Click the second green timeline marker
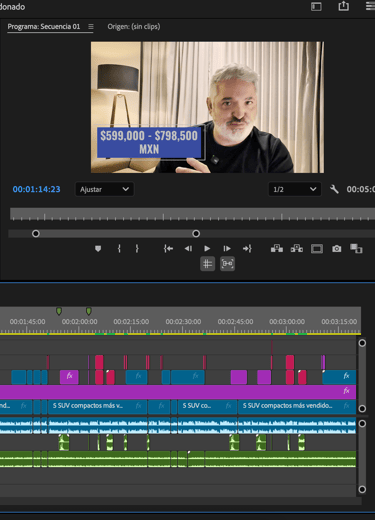375x520 pixels. coord(89,311)
